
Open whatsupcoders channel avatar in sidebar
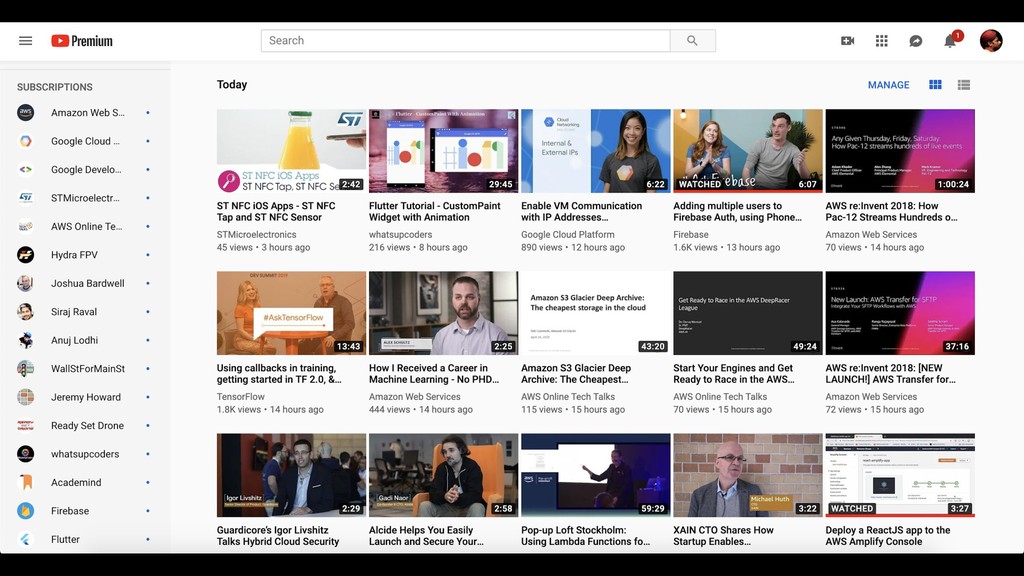(x=25, y=454)
